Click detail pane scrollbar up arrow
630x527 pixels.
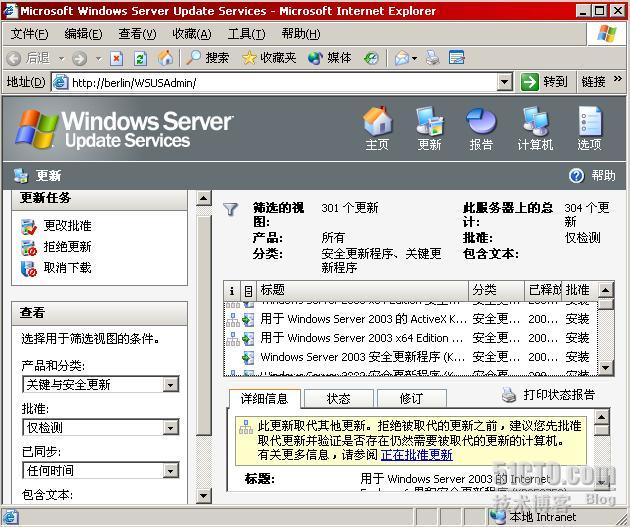(601, 417)
